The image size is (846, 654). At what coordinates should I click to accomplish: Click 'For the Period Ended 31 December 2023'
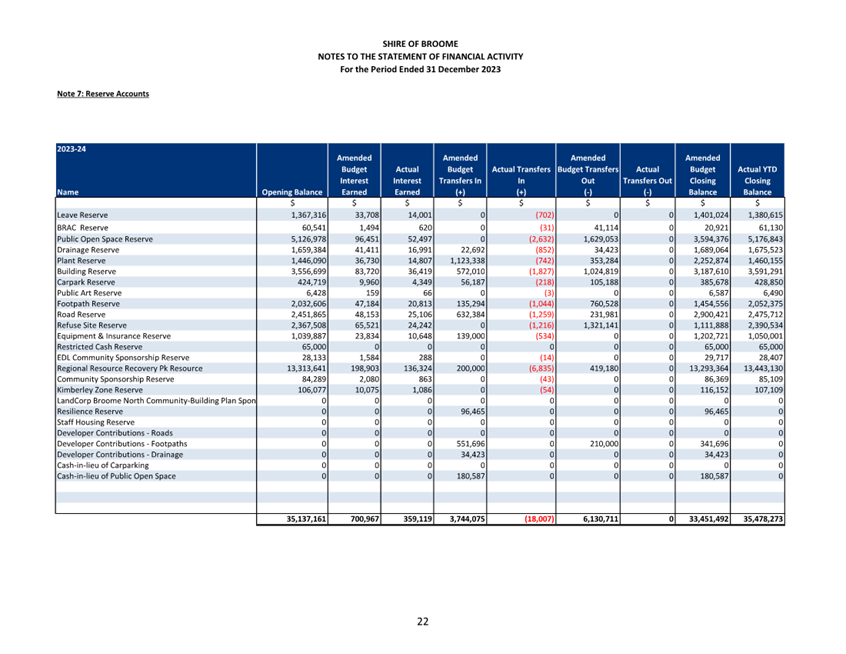420,69
